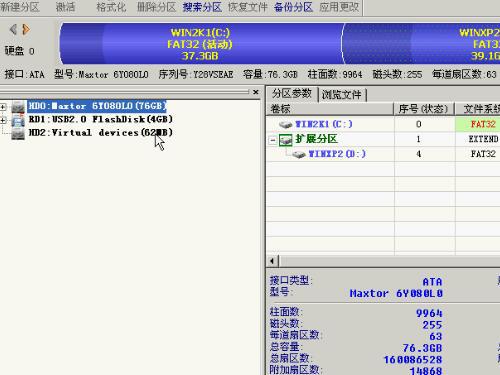This screenshot has width=500, height=375.
Task: Select the HD0 Maxtor hard disk icon
Action: 18,107
